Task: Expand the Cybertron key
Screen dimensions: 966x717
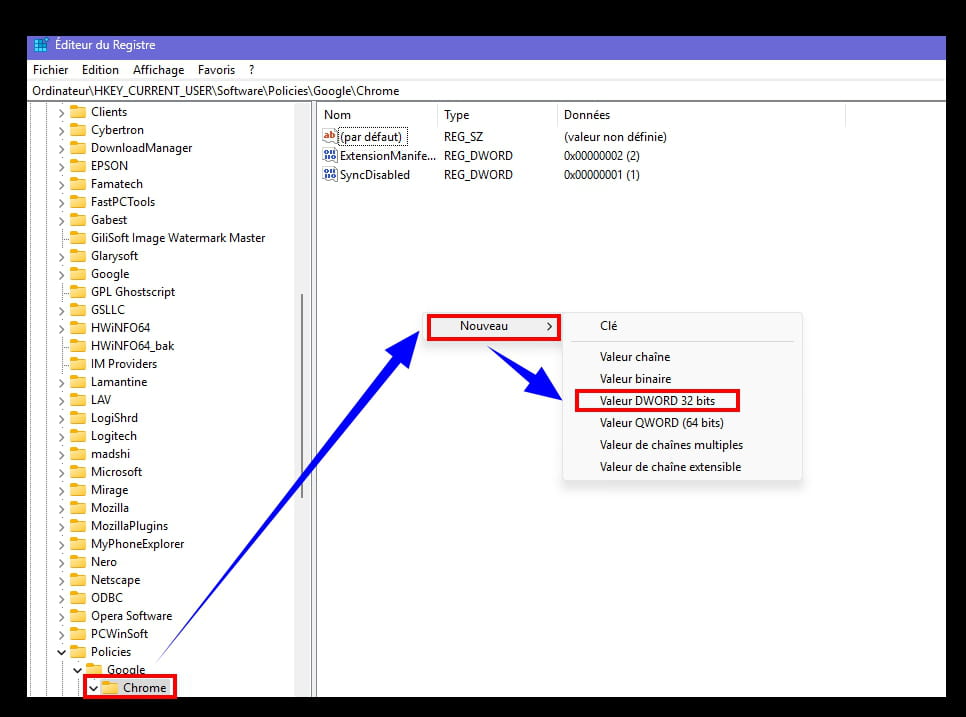Action: click(61, 131)
